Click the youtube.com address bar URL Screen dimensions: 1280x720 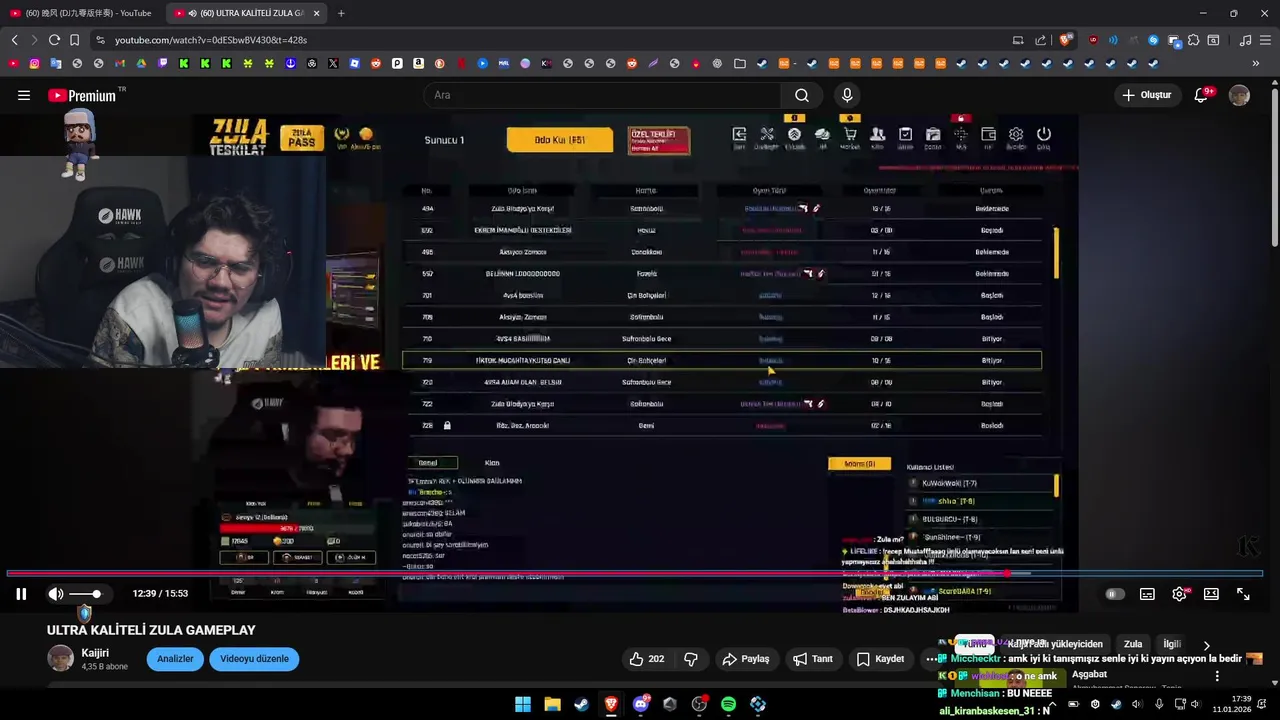211,40
